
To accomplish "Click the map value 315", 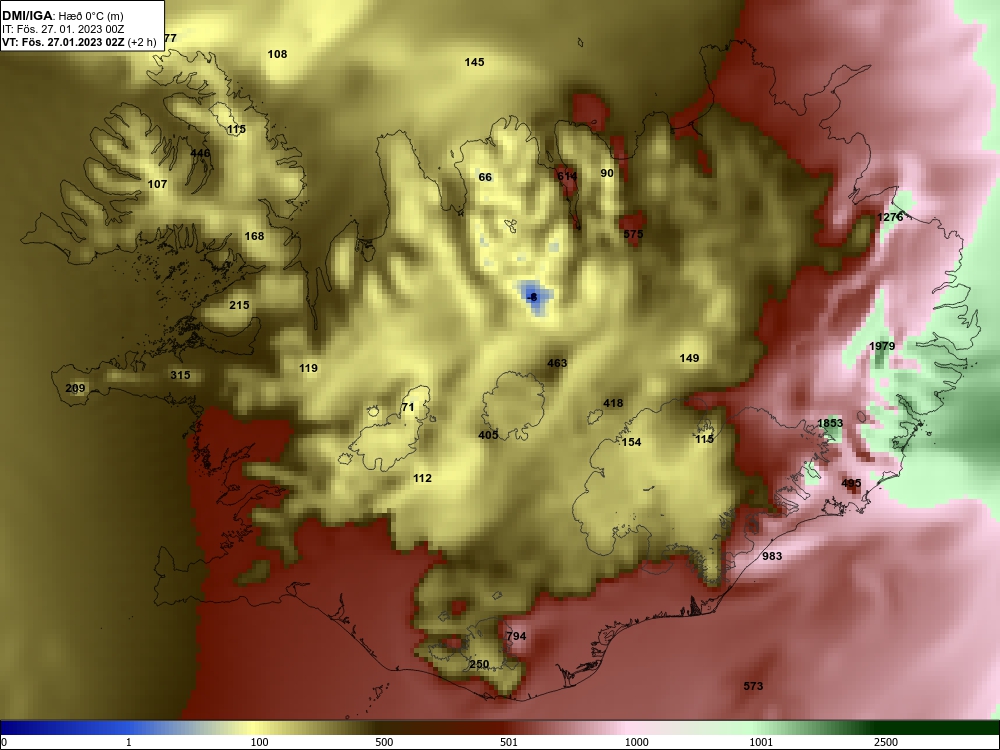I will (180, 375).
